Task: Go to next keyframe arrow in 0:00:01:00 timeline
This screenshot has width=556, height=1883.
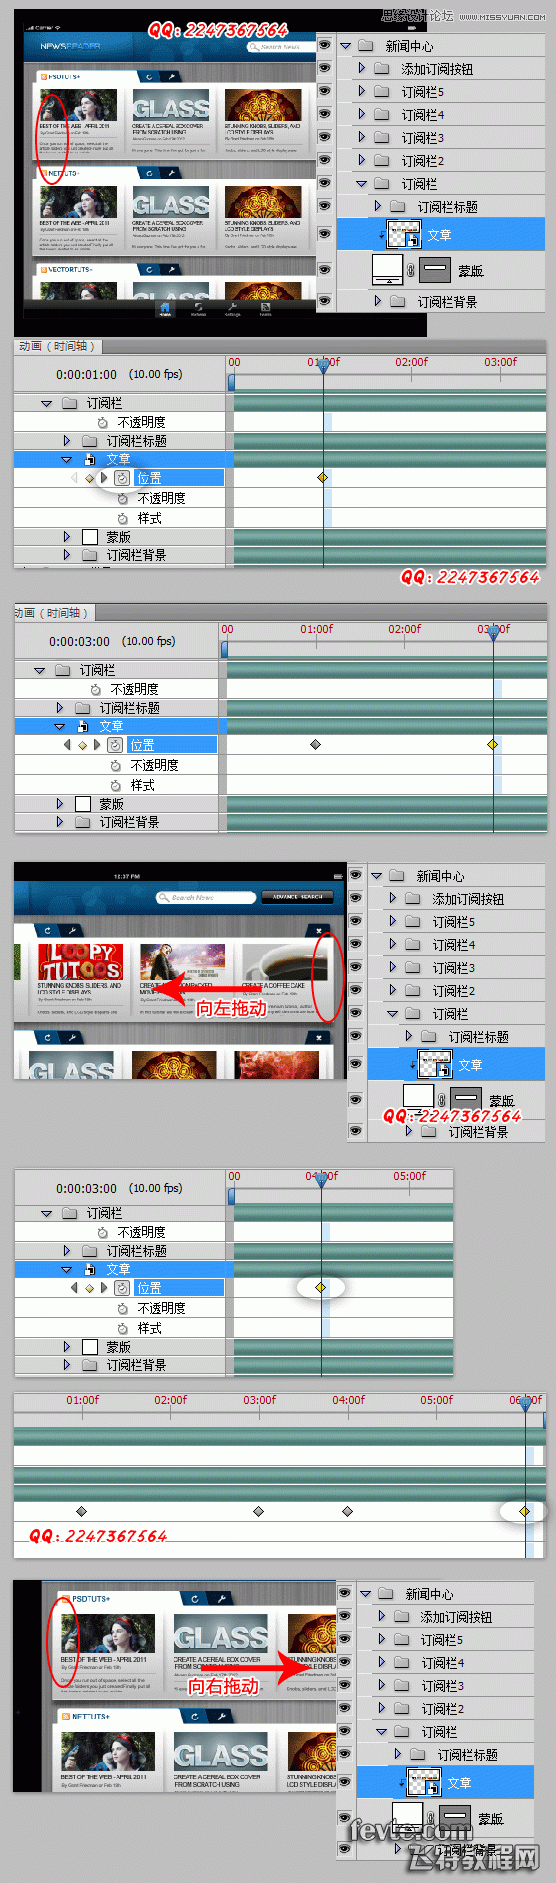Action: point(103,478)
